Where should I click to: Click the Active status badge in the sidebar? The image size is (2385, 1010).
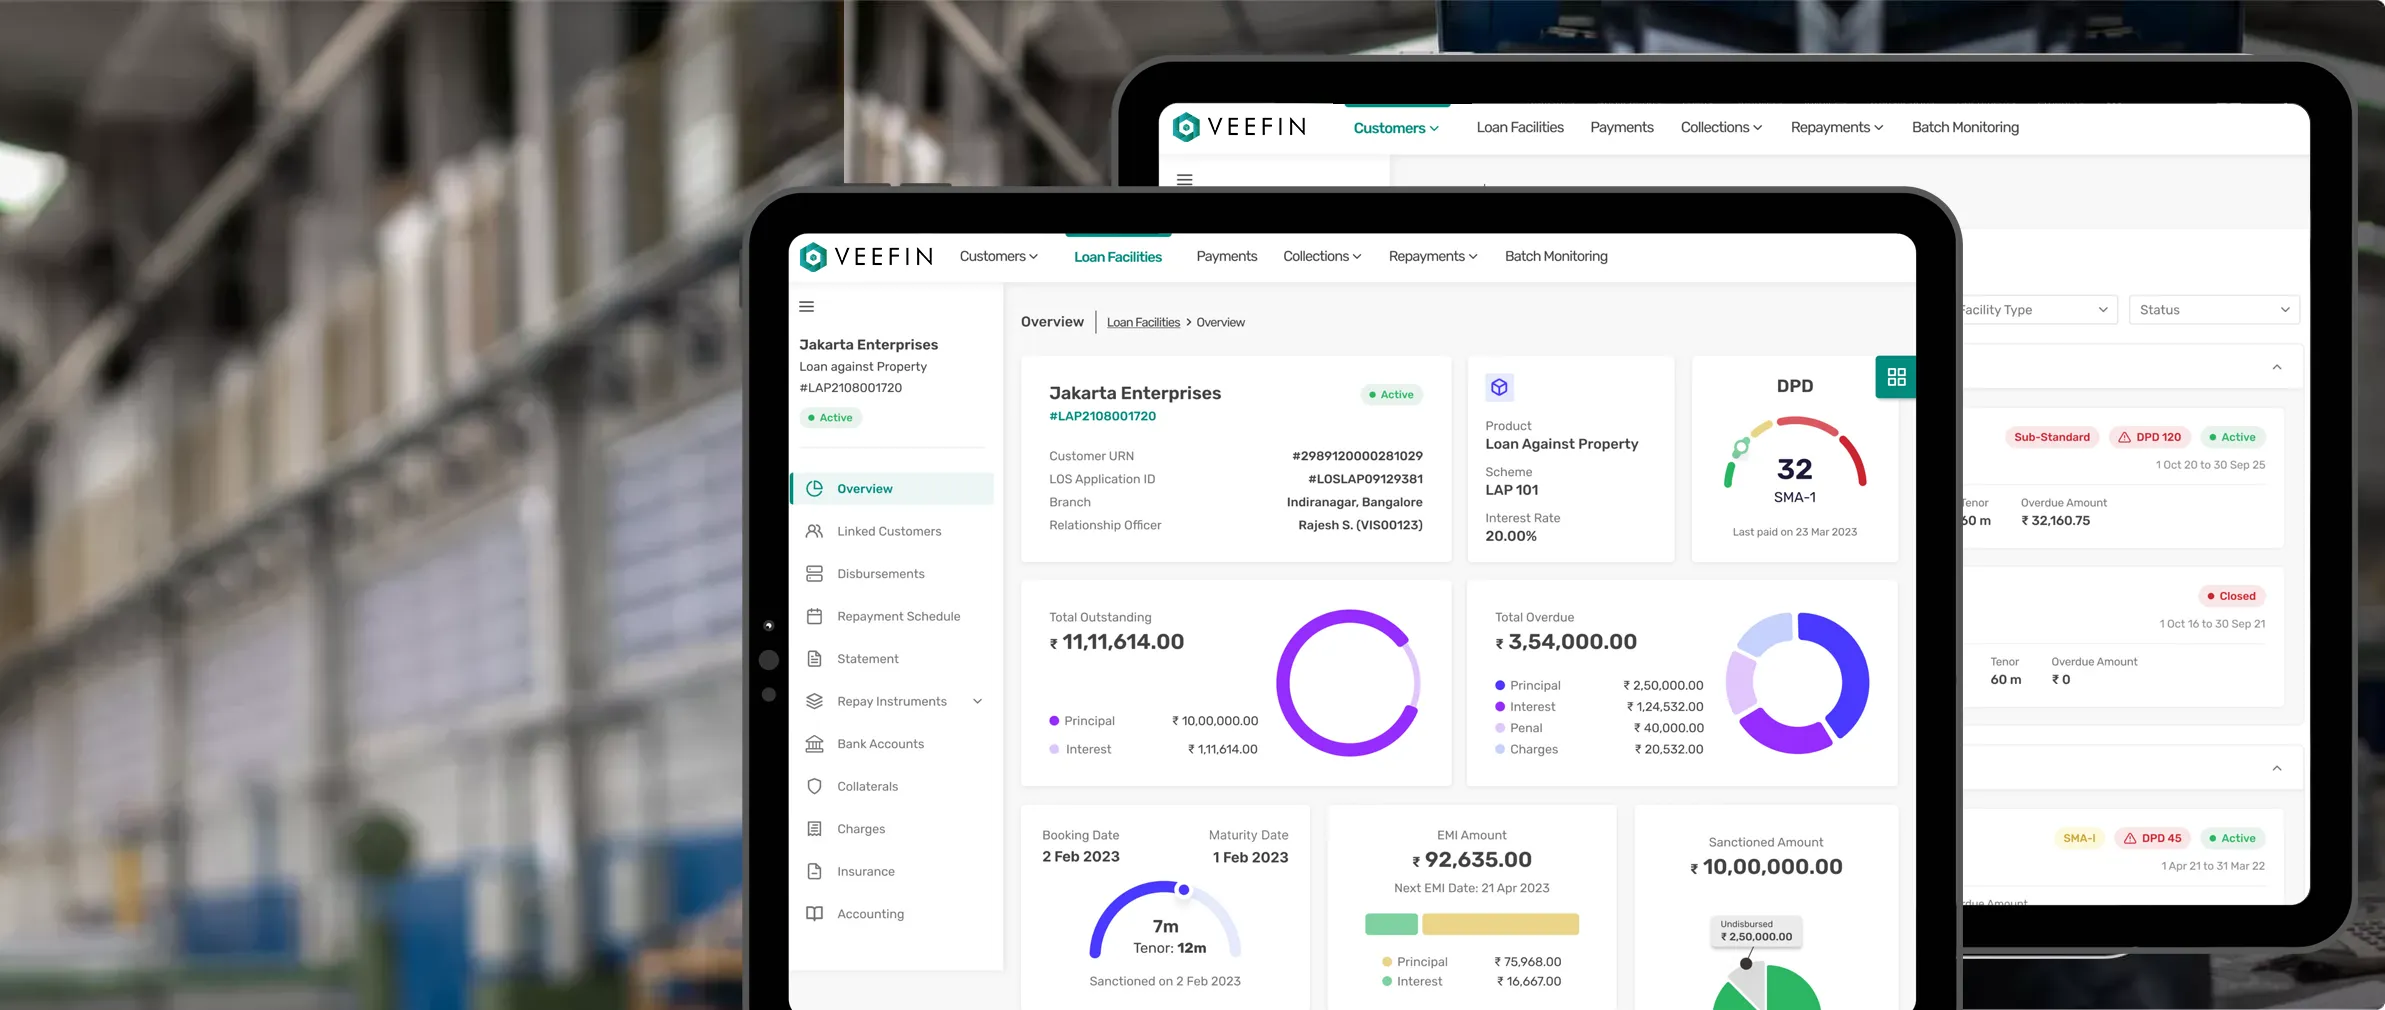point(831,418)
